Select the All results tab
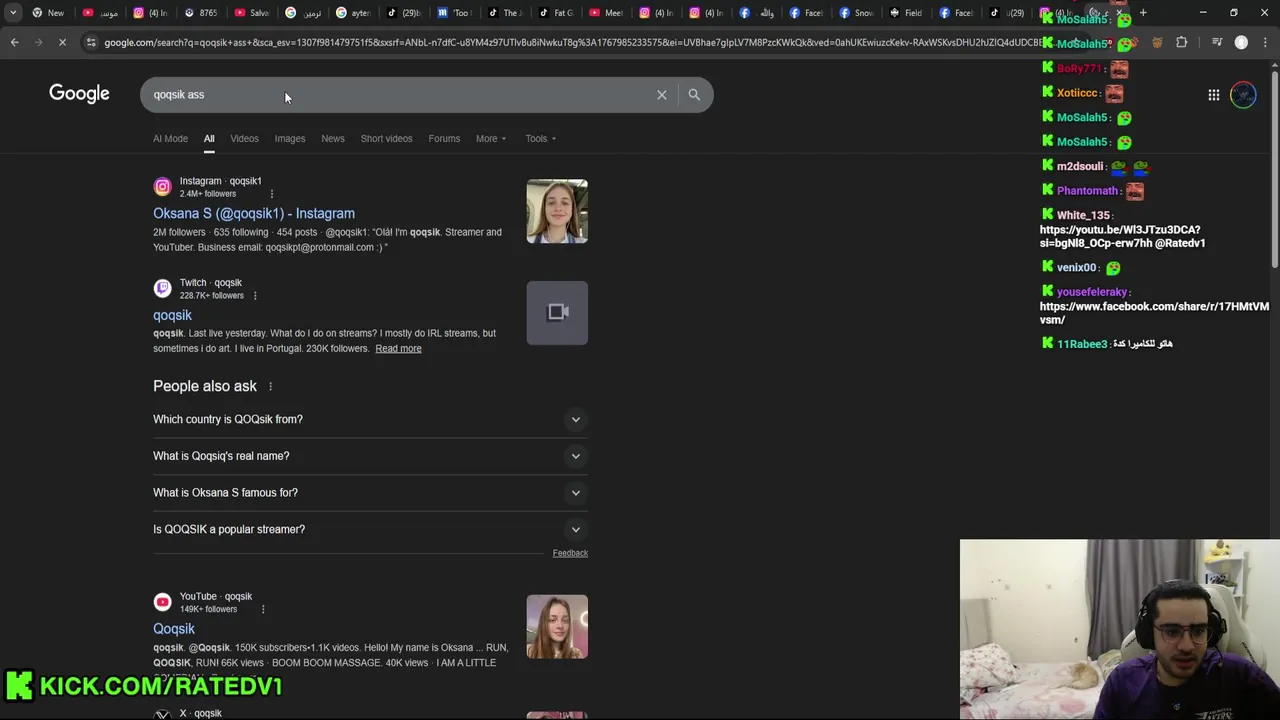This screenshot has width=1280, height=720. click(209, 139)
